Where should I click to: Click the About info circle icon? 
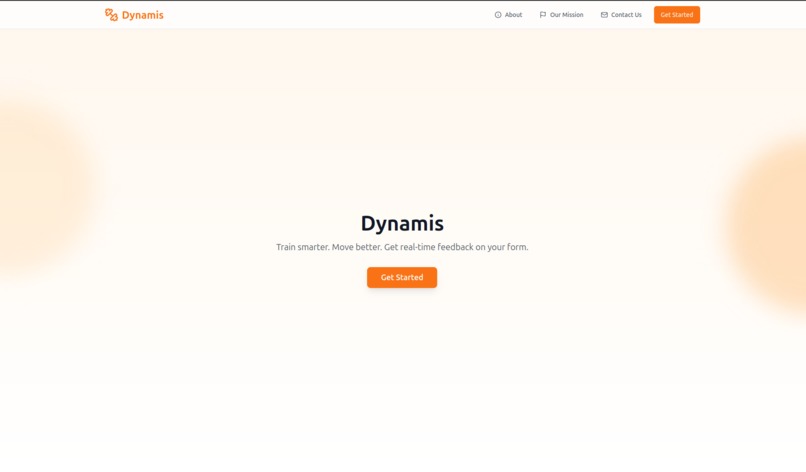coord(498,15)
